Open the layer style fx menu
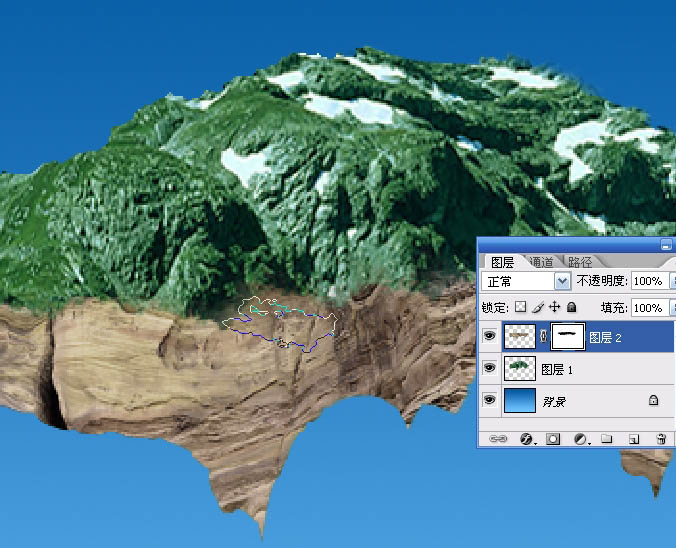 526,439
